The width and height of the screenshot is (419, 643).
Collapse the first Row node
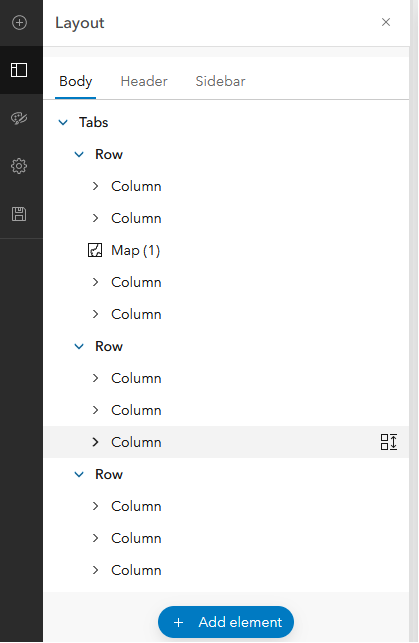click(x=79, y=155)
